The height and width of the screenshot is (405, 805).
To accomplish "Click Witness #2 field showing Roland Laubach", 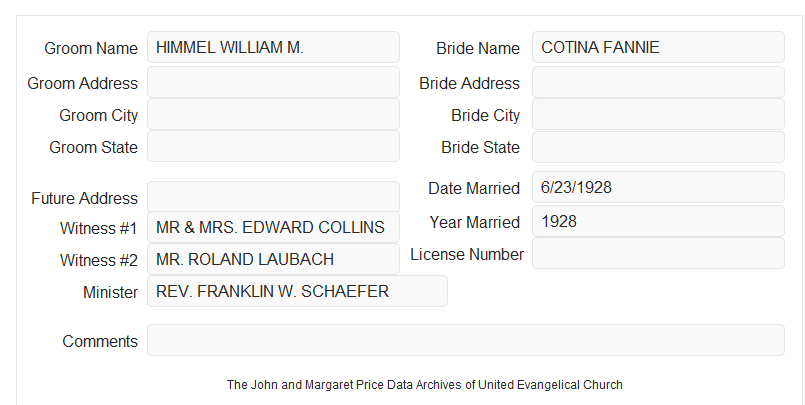I will tap(273, 259).
